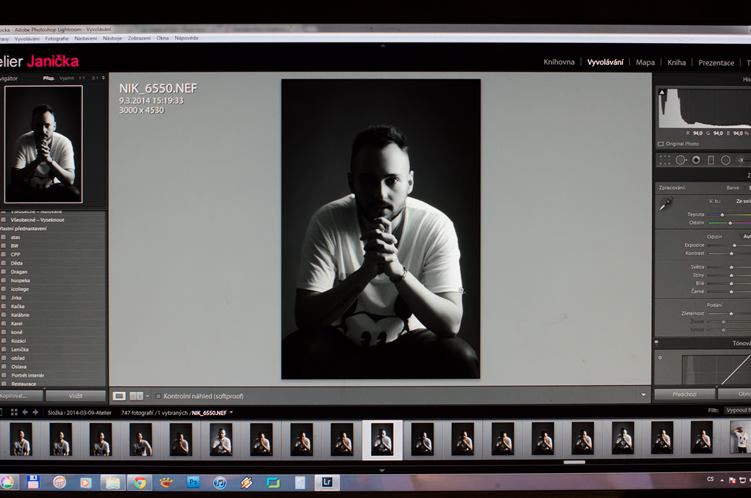Open the Prezentace module
The image size is (751, 498).
point(716,63)
